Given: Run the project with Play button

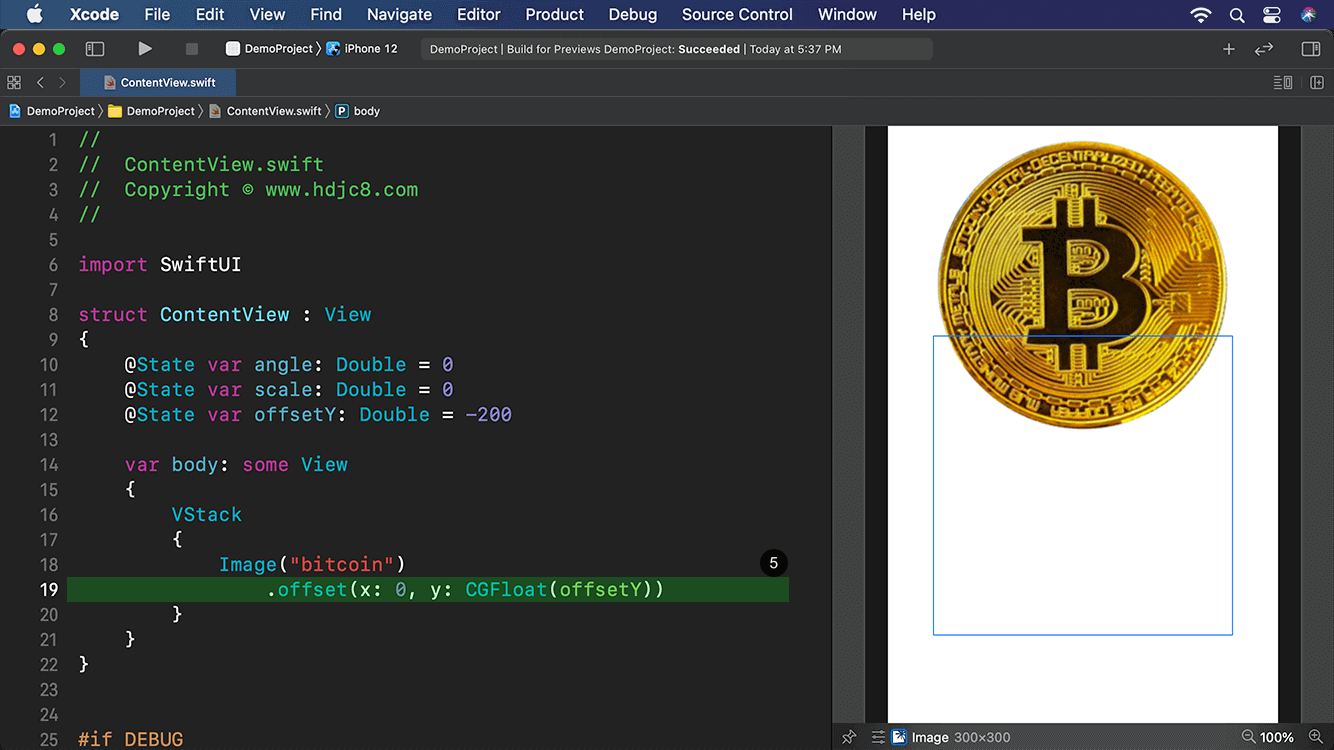Looking at the screenshot, I should tap(145, 49).
